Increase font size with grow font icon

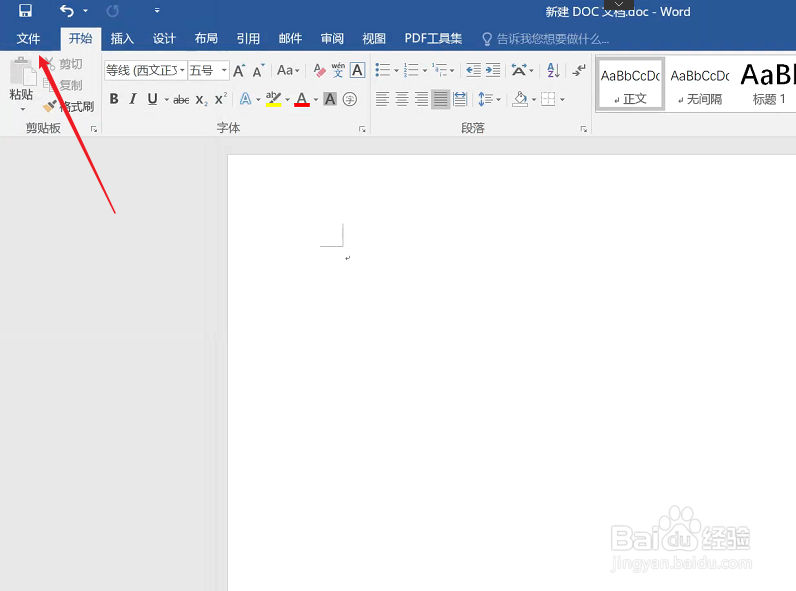point(239,71)
